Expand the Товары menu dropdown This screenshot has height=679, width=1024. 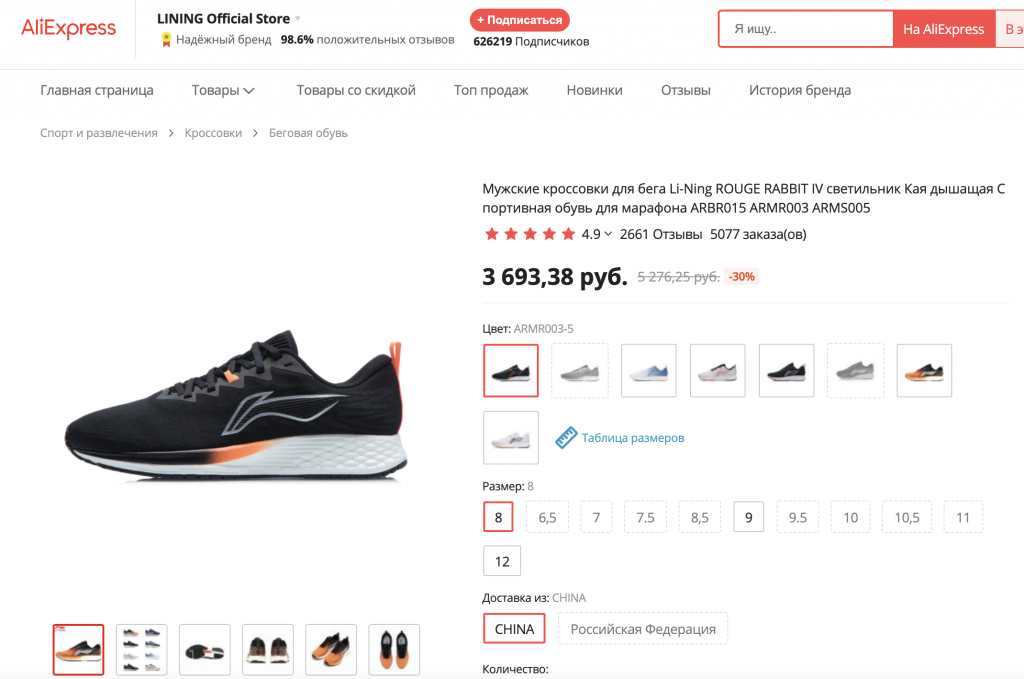249,91
